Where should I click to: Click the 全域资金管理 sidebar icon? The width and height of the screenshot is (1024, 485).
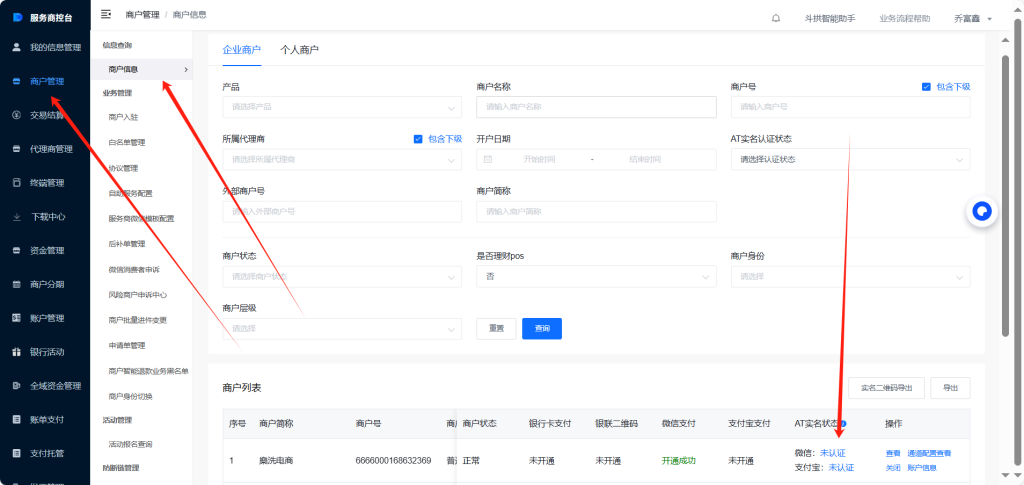point(17,386)
